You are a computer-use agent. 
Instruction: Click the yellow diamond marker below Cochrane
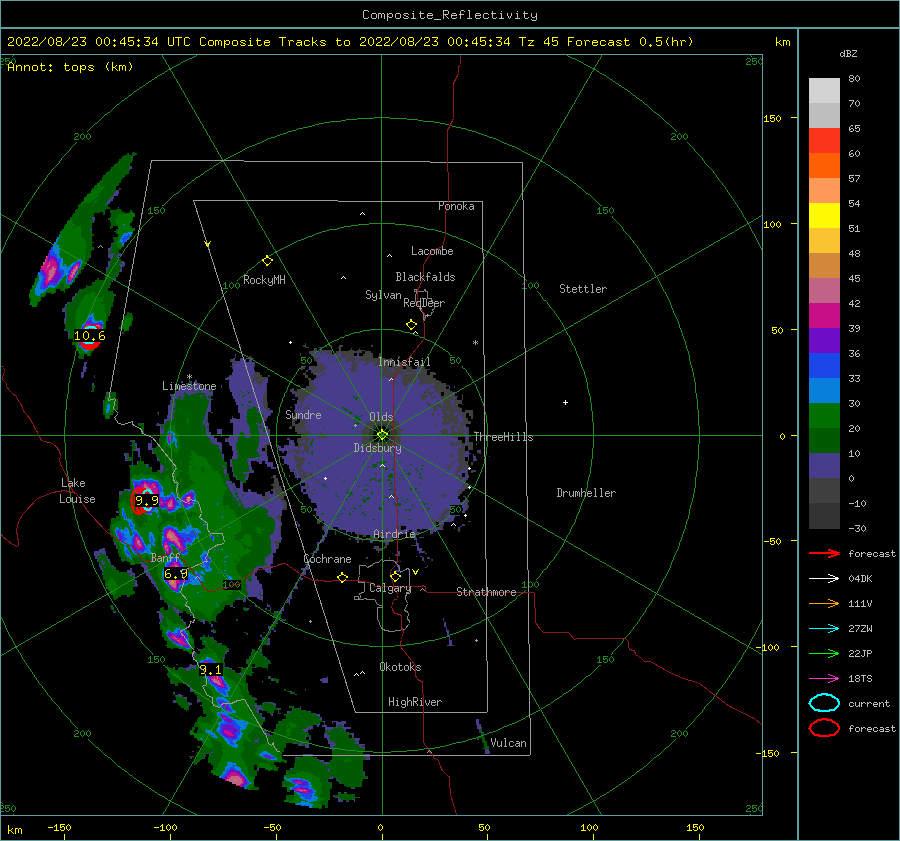point(343,577)
